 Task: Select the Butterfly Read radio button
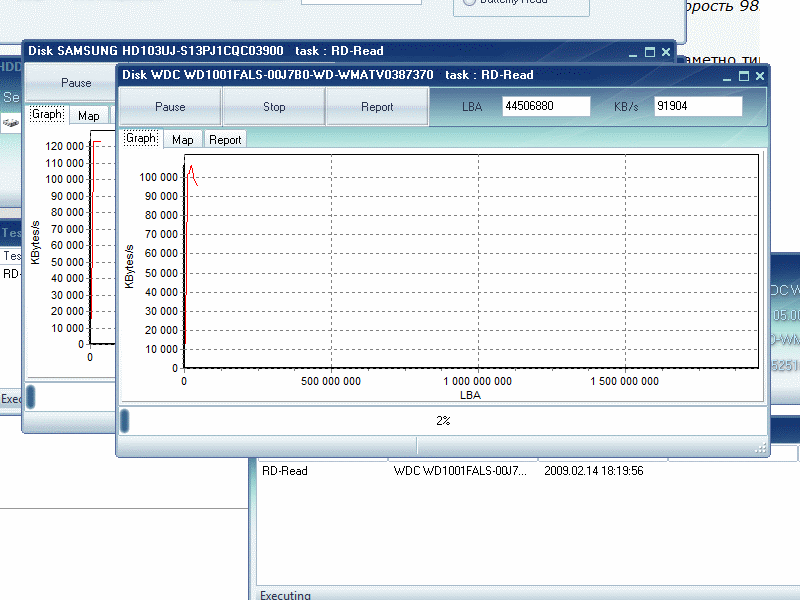click(470, 3)
